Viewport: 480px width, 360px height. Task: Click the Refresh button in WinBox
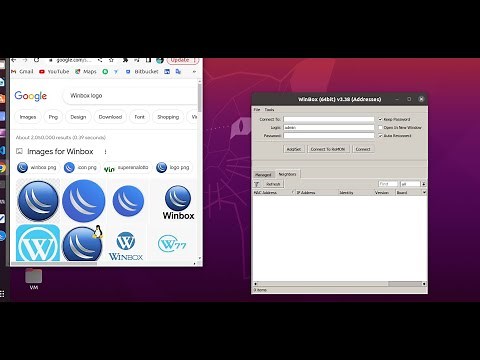[x=273, y=184]
